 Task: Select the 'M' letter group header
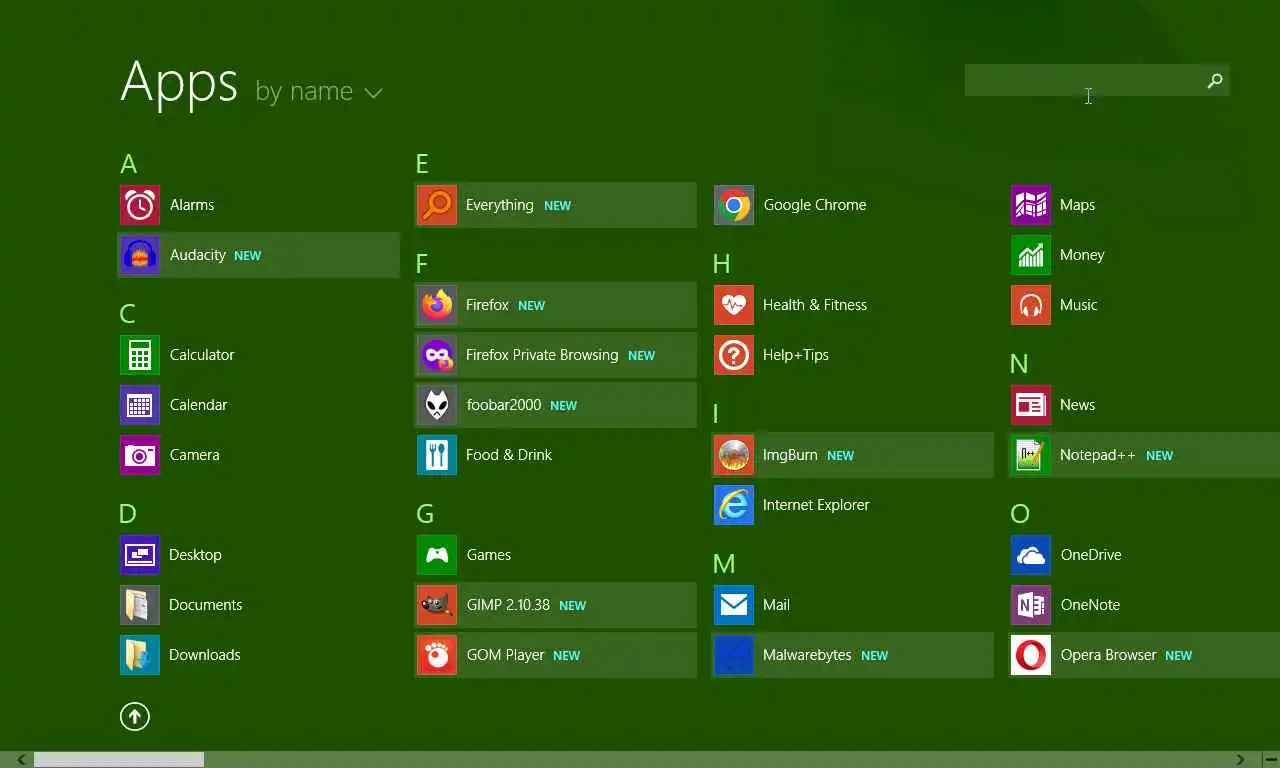(724, 564)
